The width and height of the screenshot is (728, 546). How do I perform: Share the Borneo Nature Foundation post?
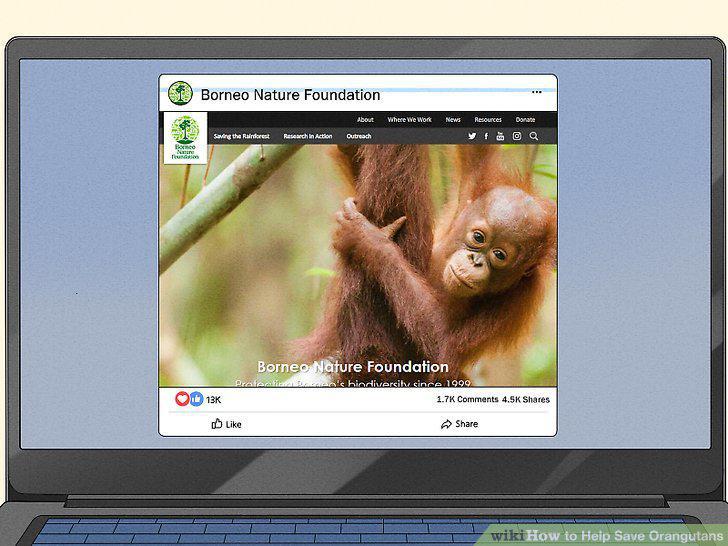pyautogui.click(x=459, y=424)
